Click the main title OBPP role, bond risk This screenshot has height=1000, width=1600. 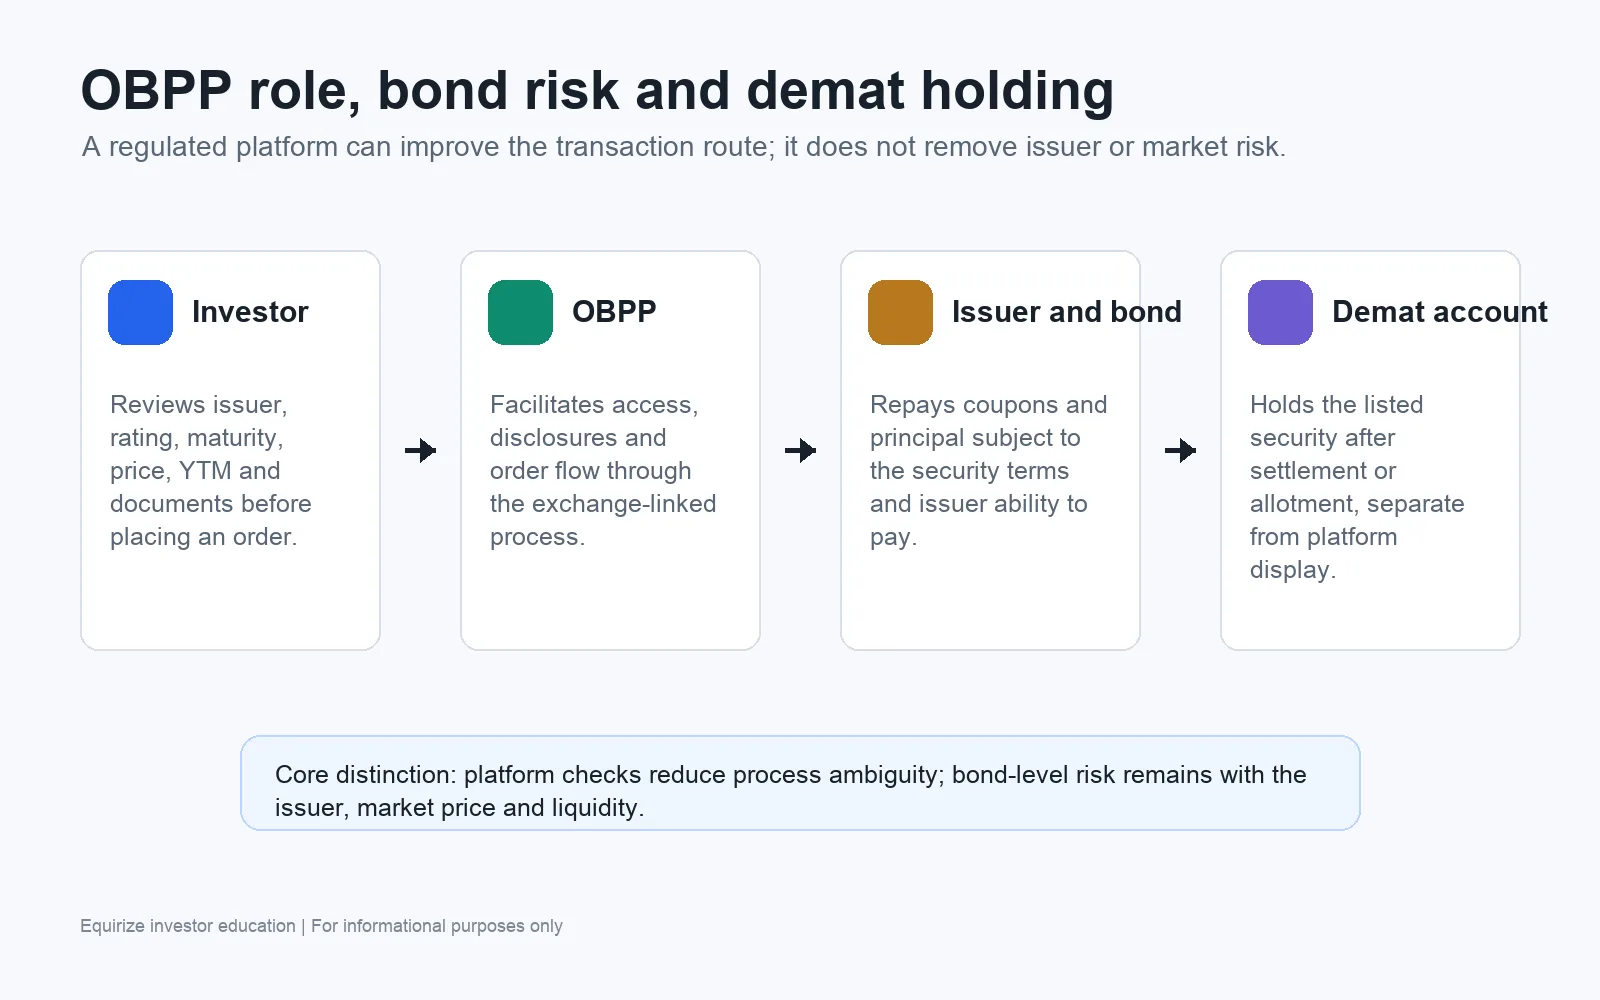tap(597, 90)
